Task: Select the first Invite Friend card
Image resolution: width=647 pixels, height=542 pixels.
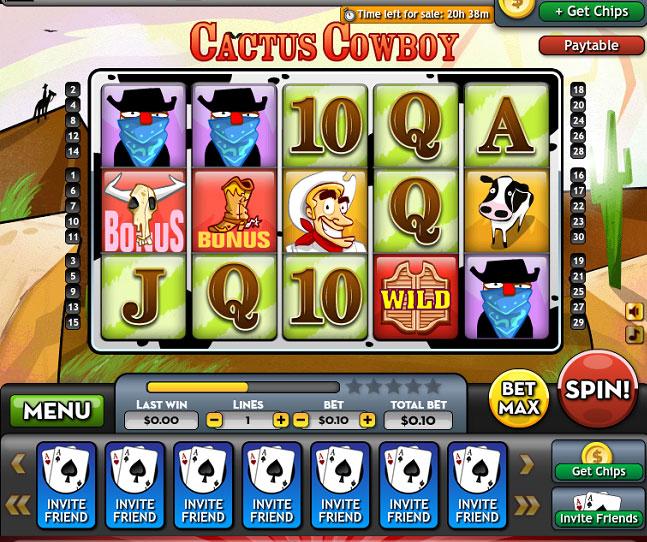Action: [66, 485]
